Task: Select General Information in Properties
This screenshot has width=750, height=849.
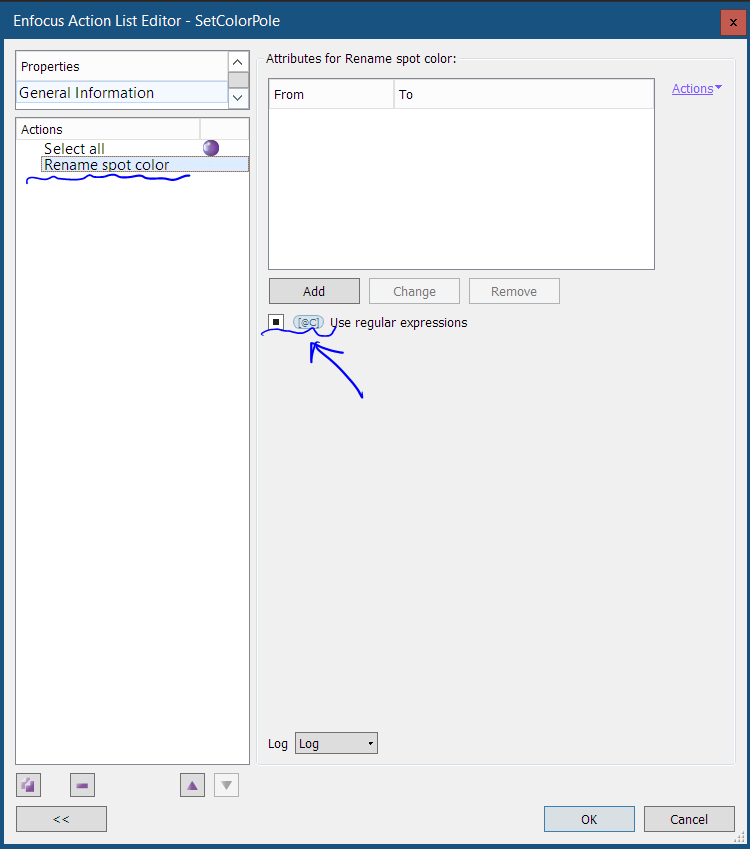Action: (x=122, y=93)
